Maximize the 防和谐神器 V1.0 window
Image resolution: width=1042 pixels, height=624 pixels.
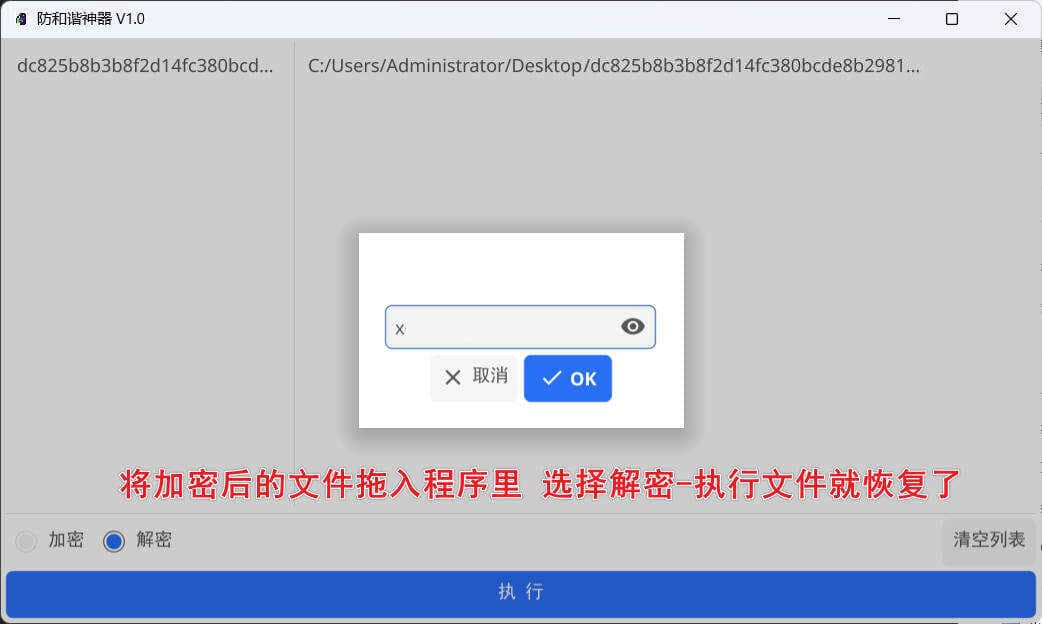(x=952, y=19)
